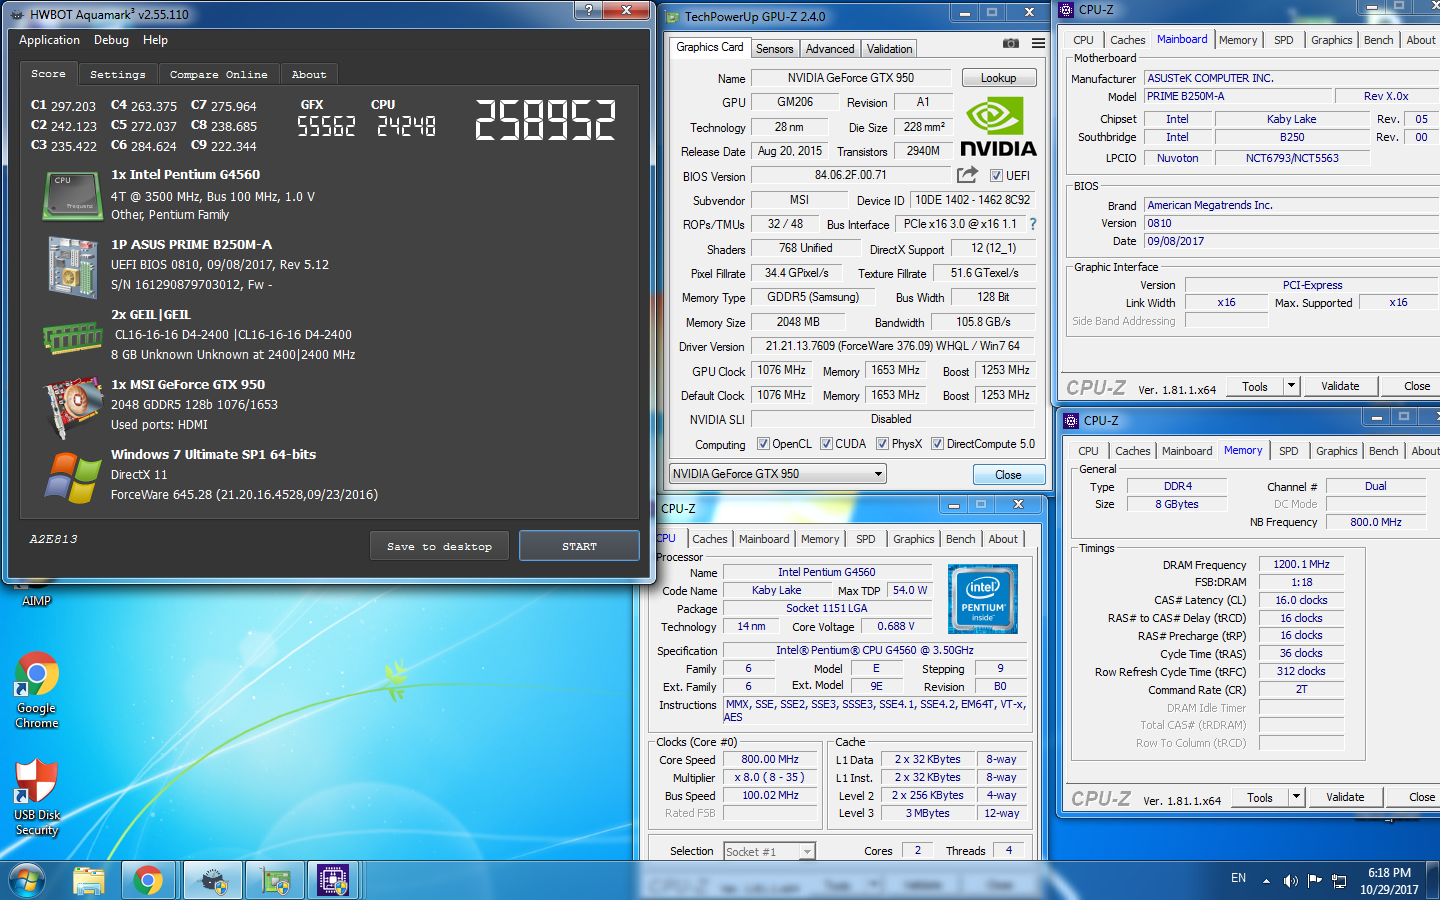
Task: Click Validate in CPU-Z Memory window
Action: tap(1345, 797)
